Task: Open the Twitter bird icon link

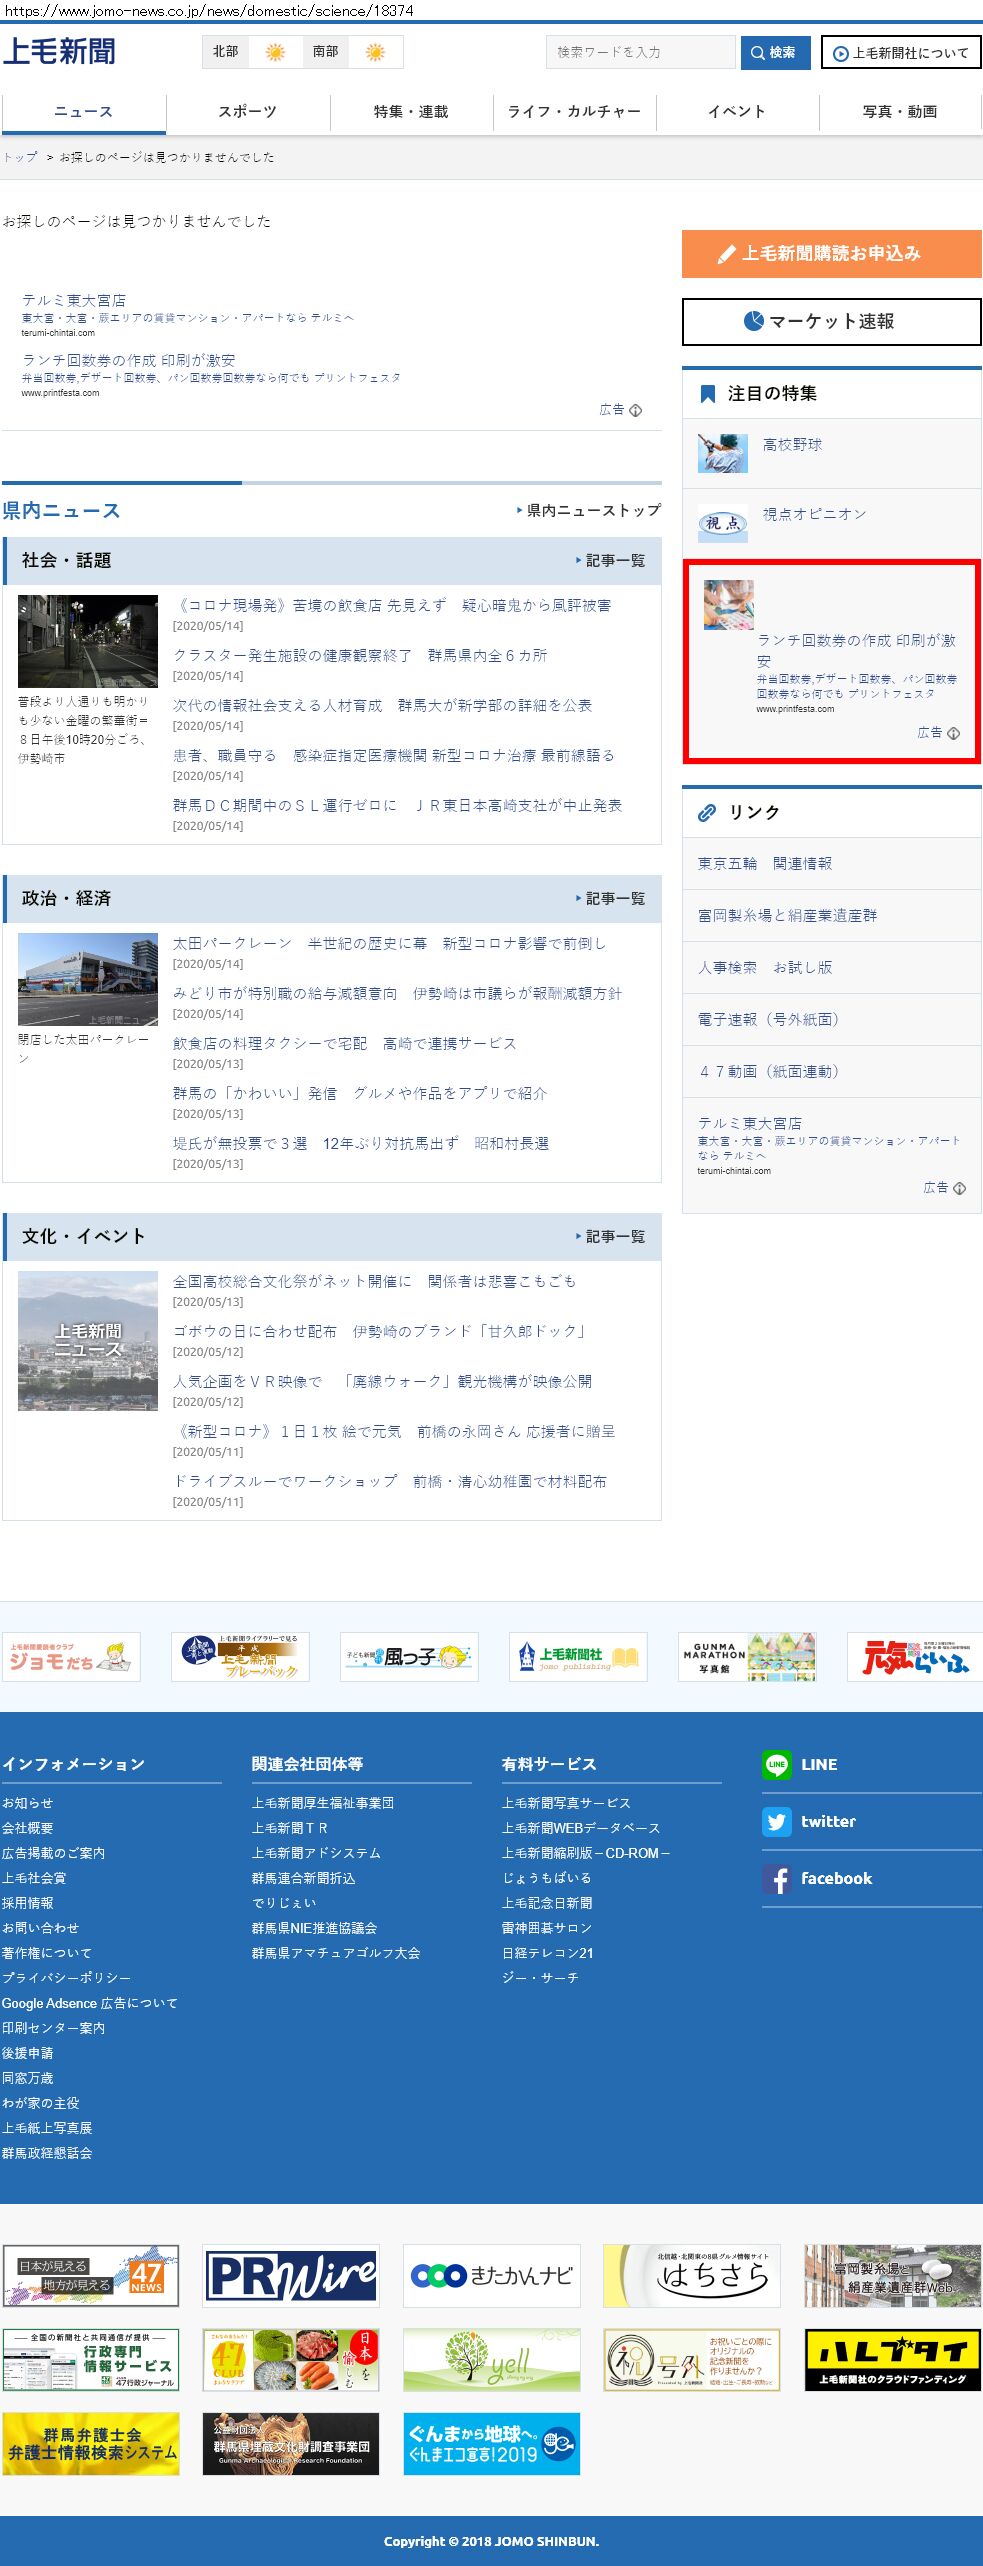Action: tap(777, 1821)
